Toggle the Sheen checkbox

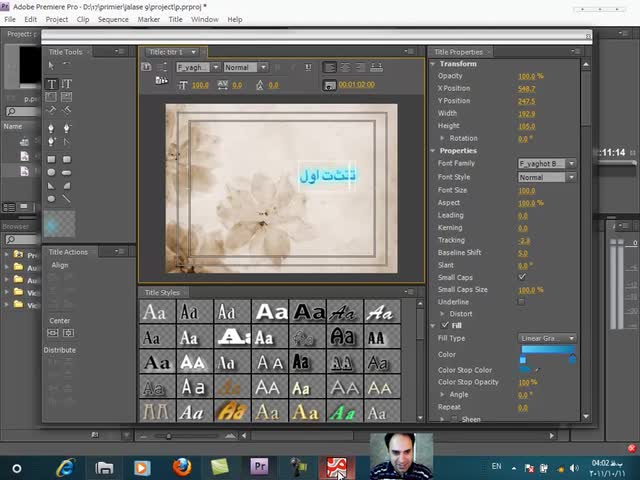(x=454, y=419)
